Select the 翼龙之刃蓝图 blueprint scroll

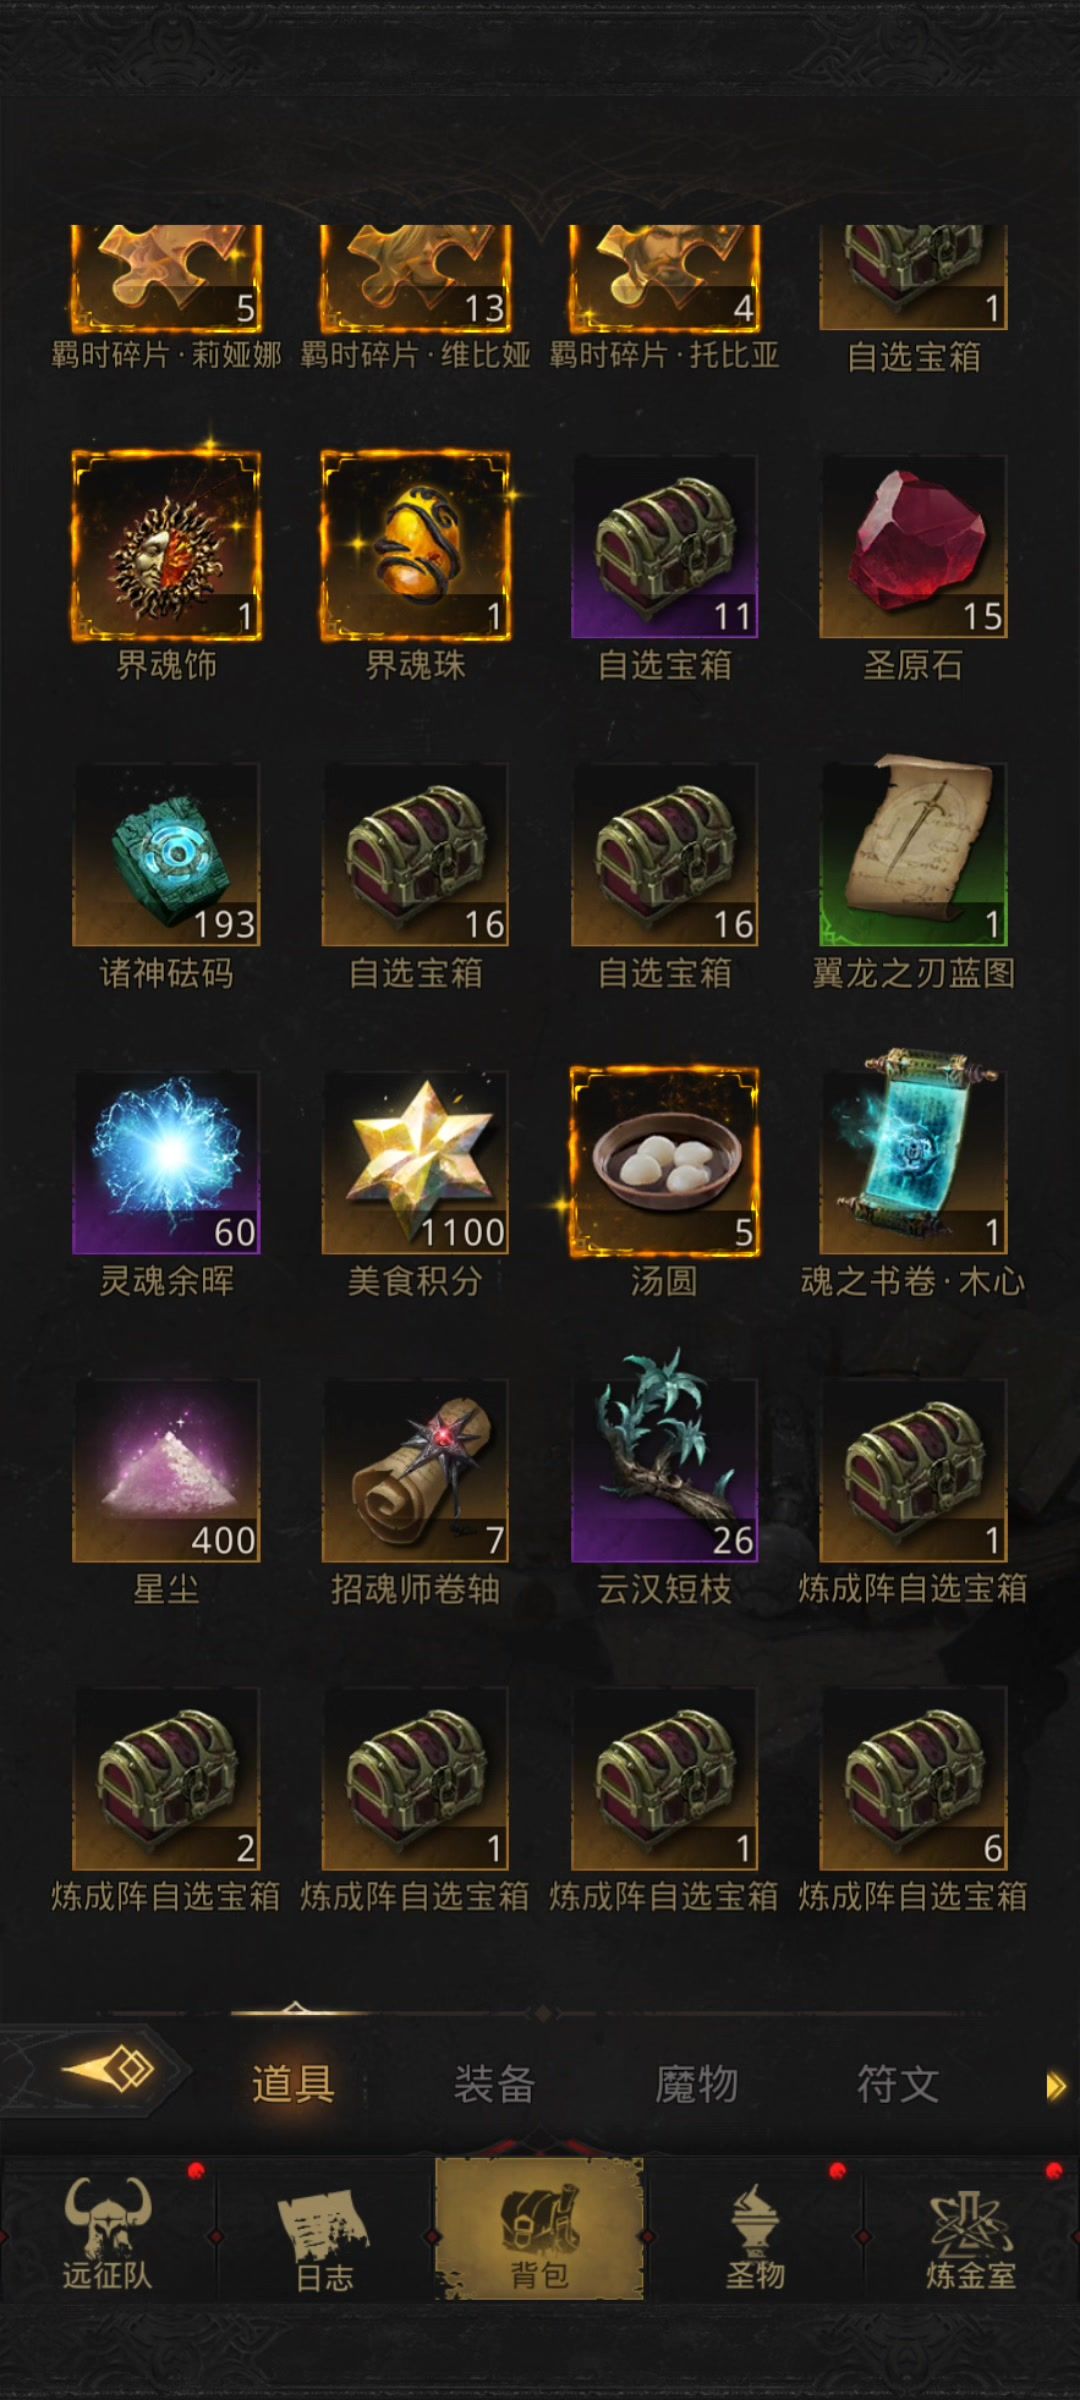tap(913, 854)
